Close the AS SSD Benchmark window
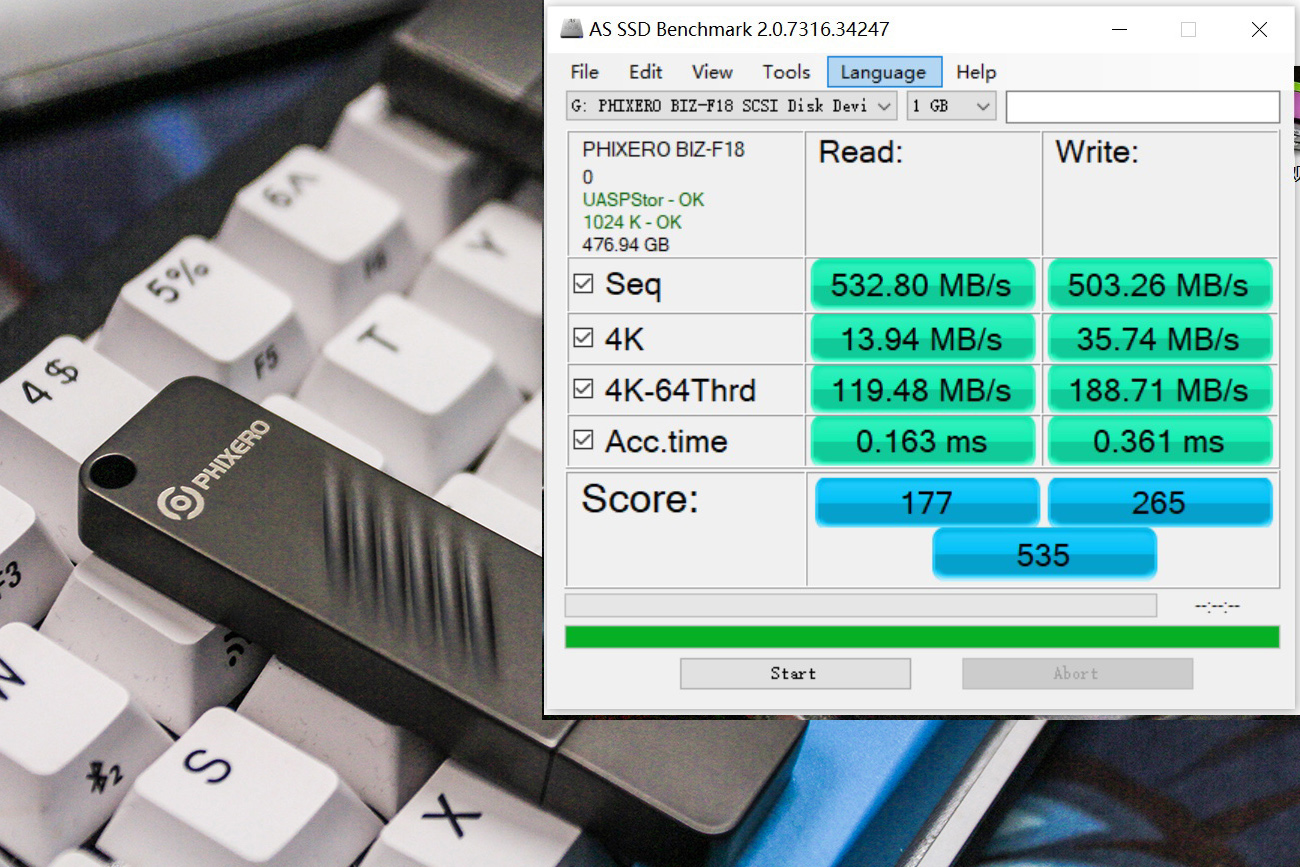The height and width of the screenshot is (867, 1300). click(x=1259, y=30)
